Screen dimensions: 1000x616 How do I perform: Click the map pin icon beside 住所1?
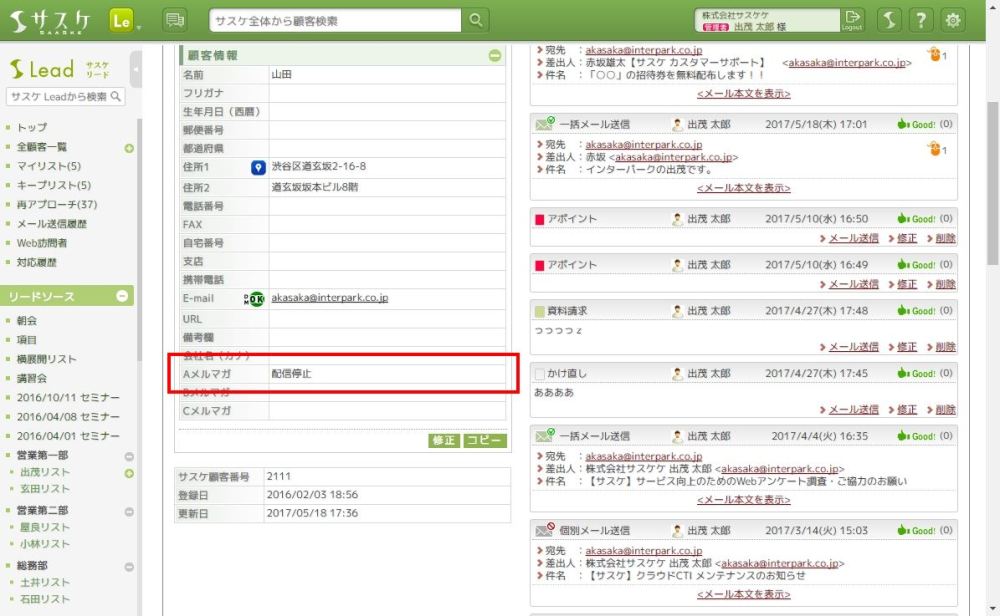pos(258,167)
